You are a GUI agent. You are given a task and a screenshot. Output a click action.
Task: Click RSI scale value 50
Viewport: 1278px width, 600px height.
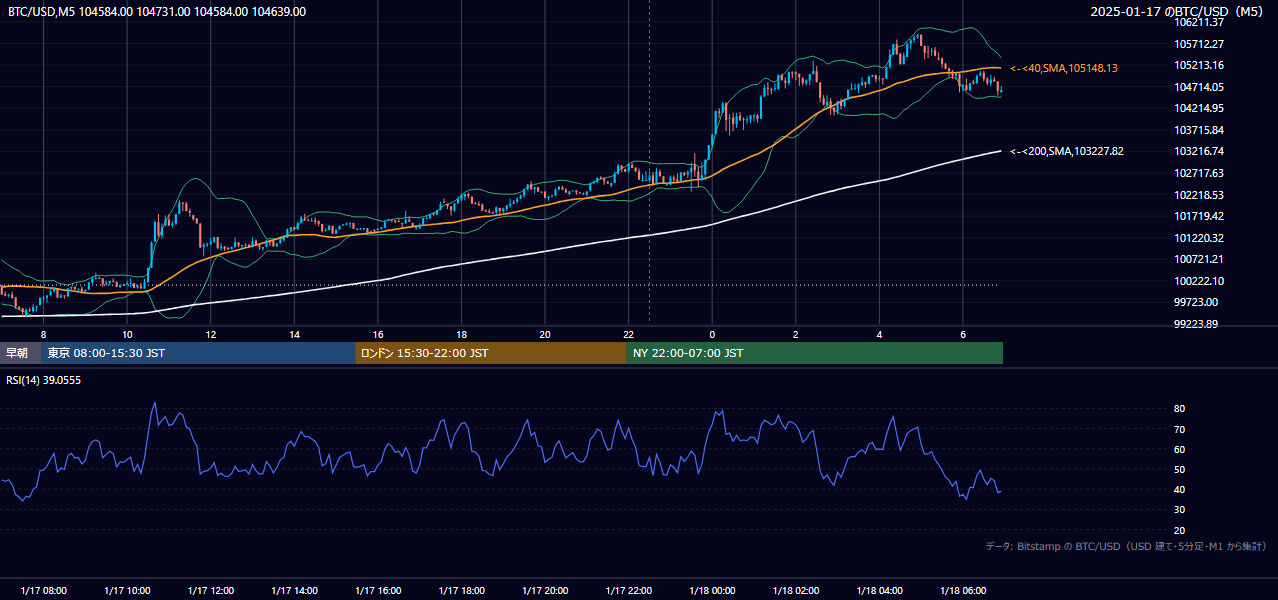click(1180, 469)
